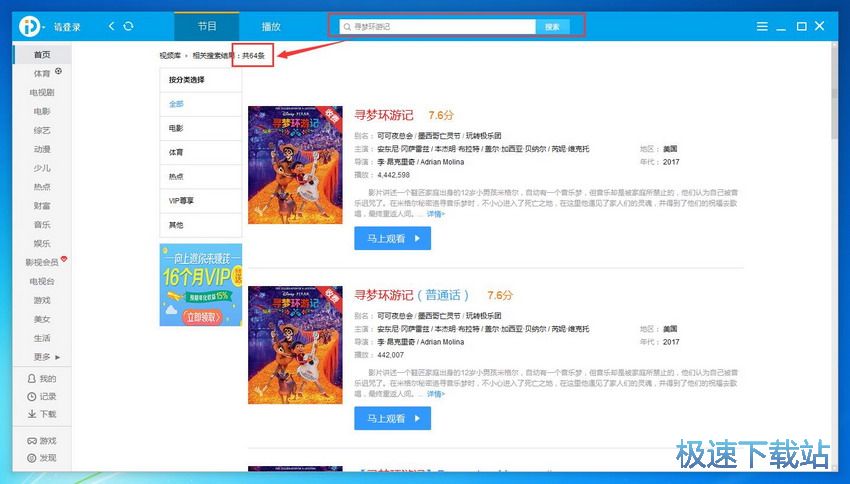Image resolution: width=850 pixels, height=484 pixels.
Task: Click the 立即领取 button in the ad
Action: [x=201, y=317]
